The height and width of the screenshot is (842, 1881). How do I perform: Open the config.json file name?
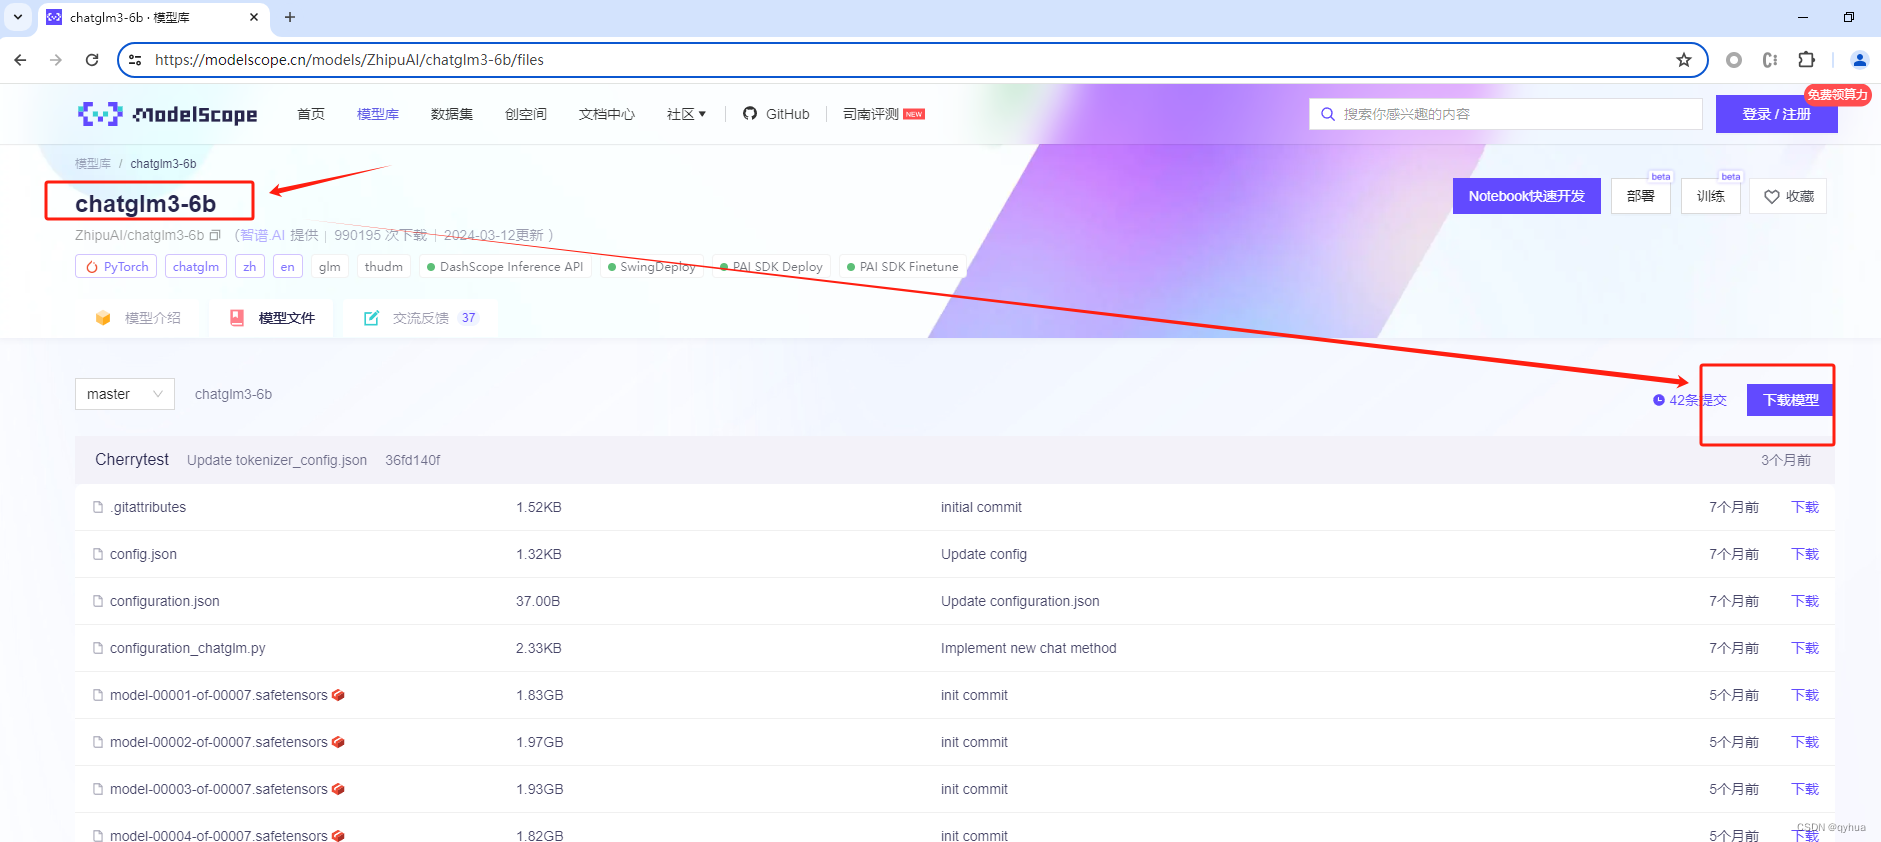pyautogui.click(x=143, y=554)
